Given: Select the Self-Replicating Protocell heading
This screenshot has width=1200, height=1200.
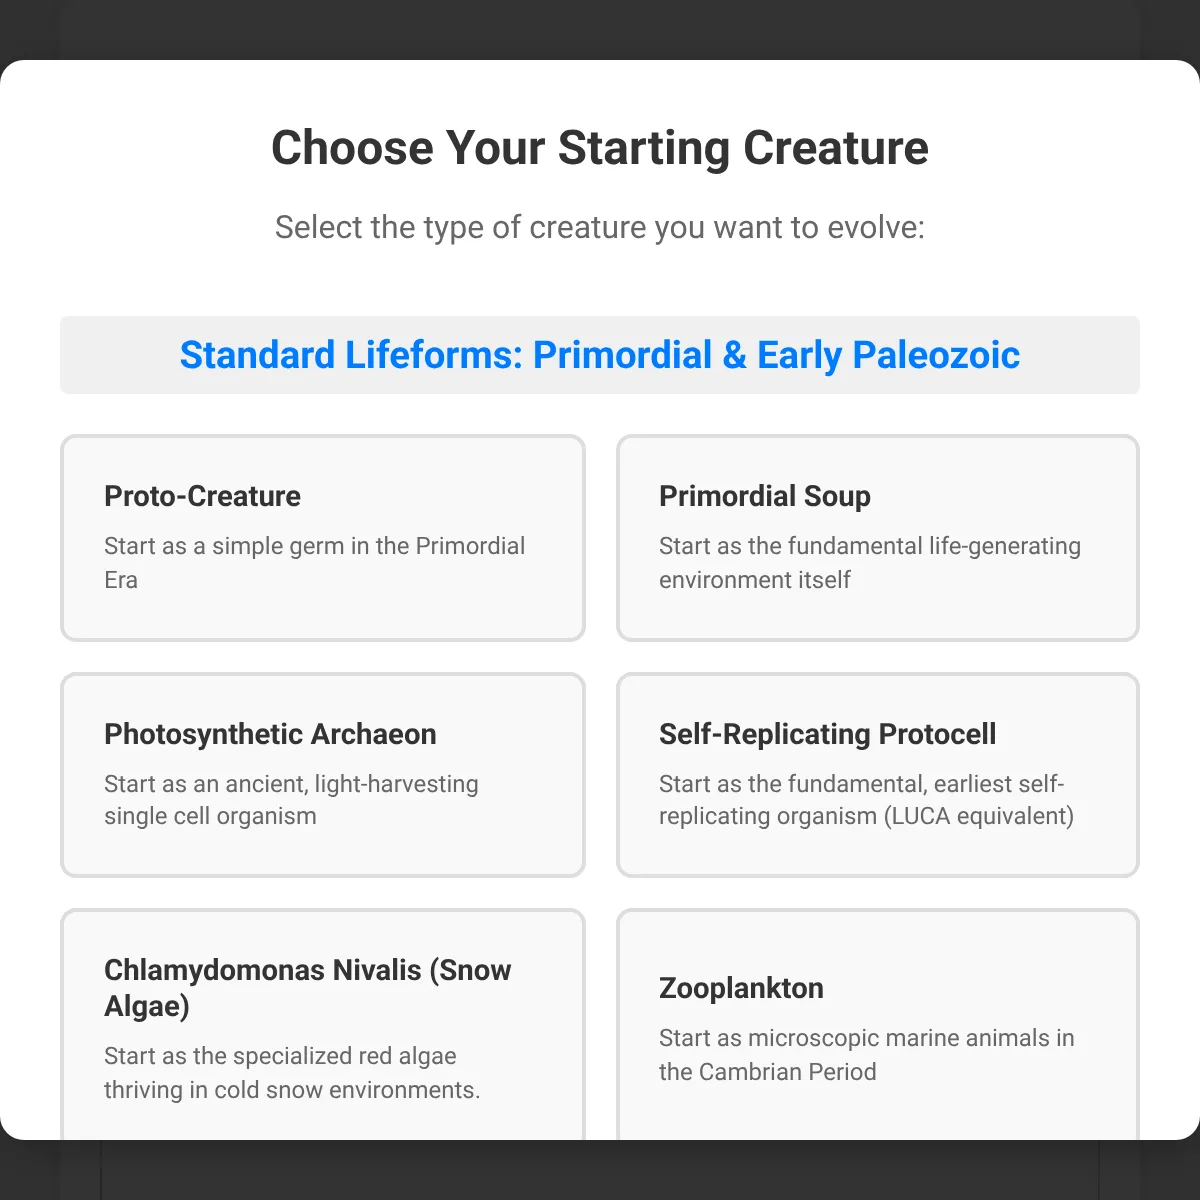Looking at the screenshot, I should 827,734.
